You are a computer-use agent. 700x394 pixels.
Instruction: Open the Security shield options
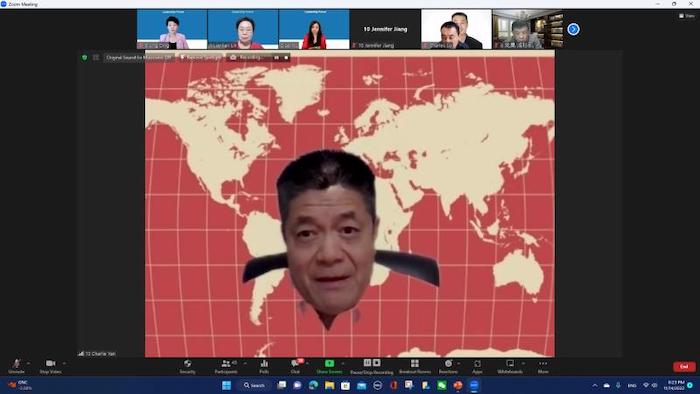pyautogui.click(x=188, y=364)
